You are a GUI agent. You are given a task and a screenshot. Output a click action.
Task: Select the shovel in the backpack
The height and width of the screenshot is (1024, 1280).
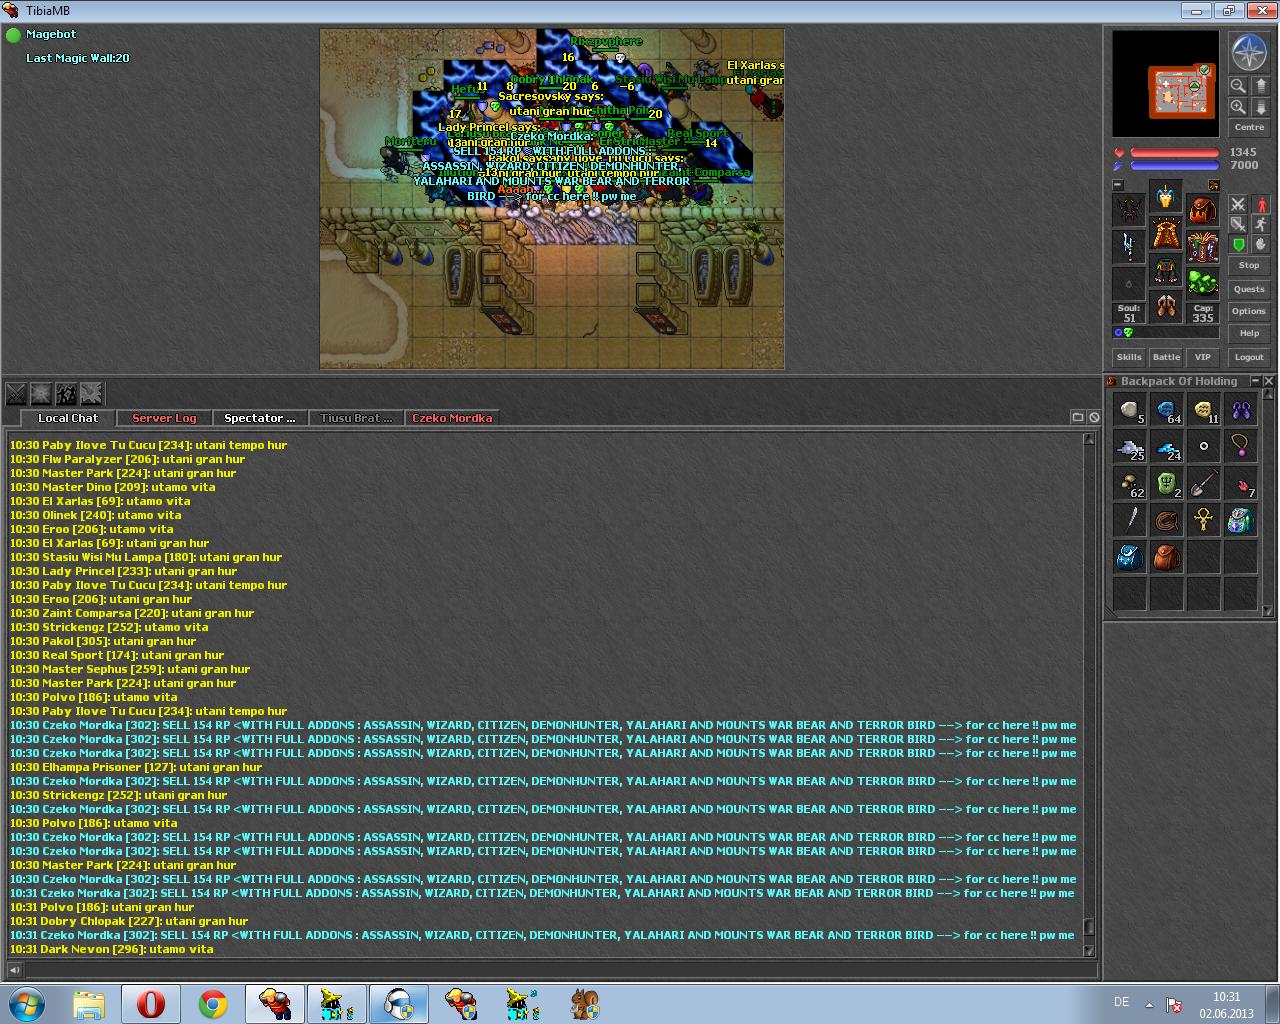[1203, 484]
